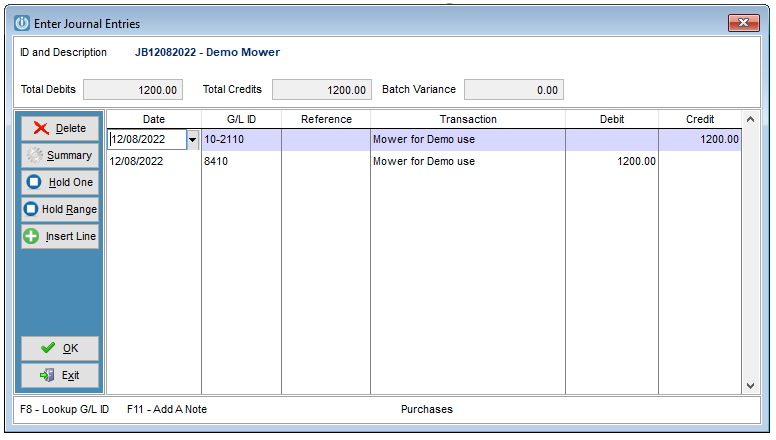Click the F11 - Add A Note hint
The width and height of the screenshot is (776, 440).
167,409
